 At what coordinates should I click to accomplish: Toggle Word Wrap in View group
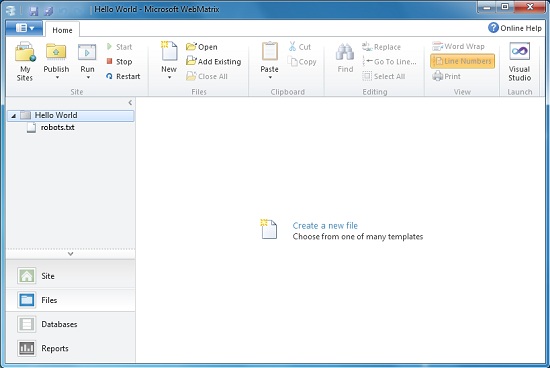tap(458, 46)
